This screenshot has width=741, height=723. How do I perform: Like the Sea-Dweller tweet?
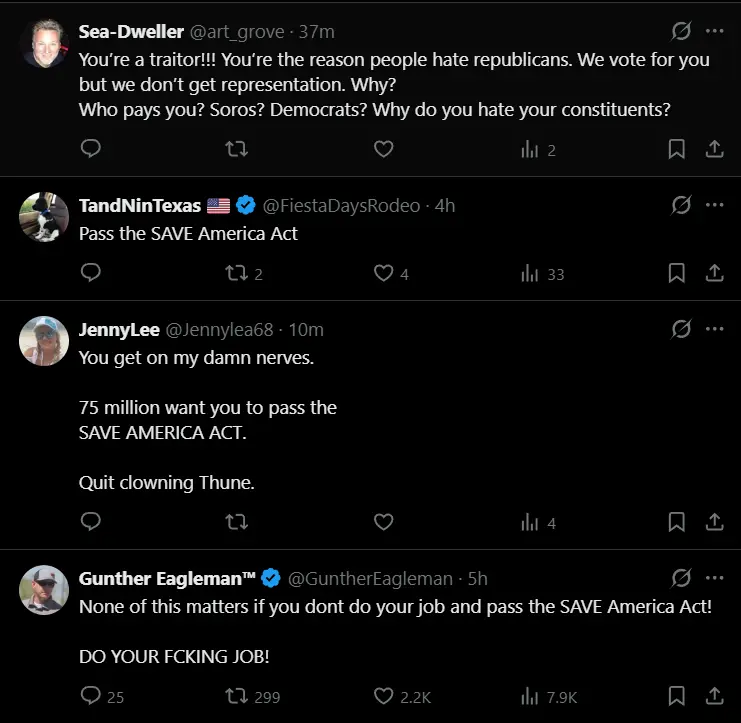pos(383,149)
